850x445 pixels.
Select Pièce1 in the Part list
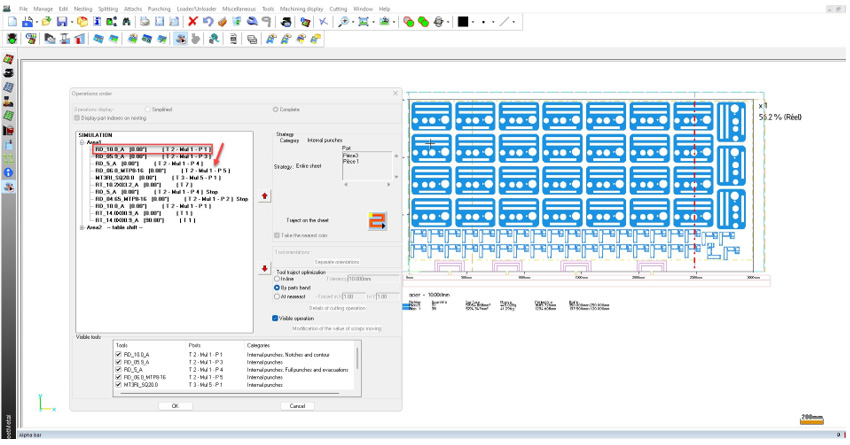[351, 162]
